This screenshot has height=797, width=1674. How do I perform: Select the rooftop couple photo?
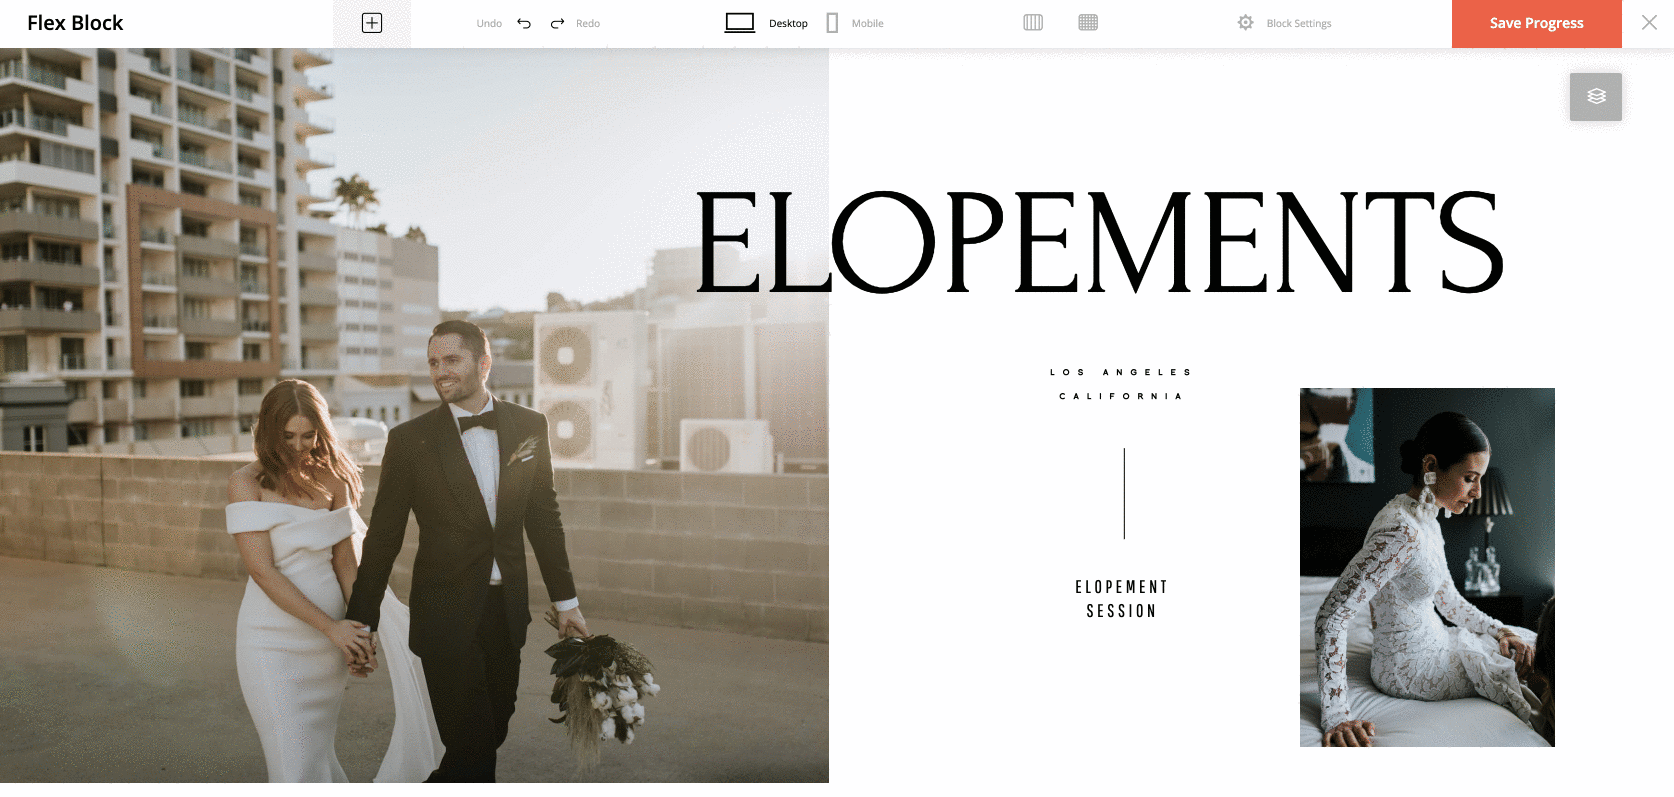click(414, 415)
